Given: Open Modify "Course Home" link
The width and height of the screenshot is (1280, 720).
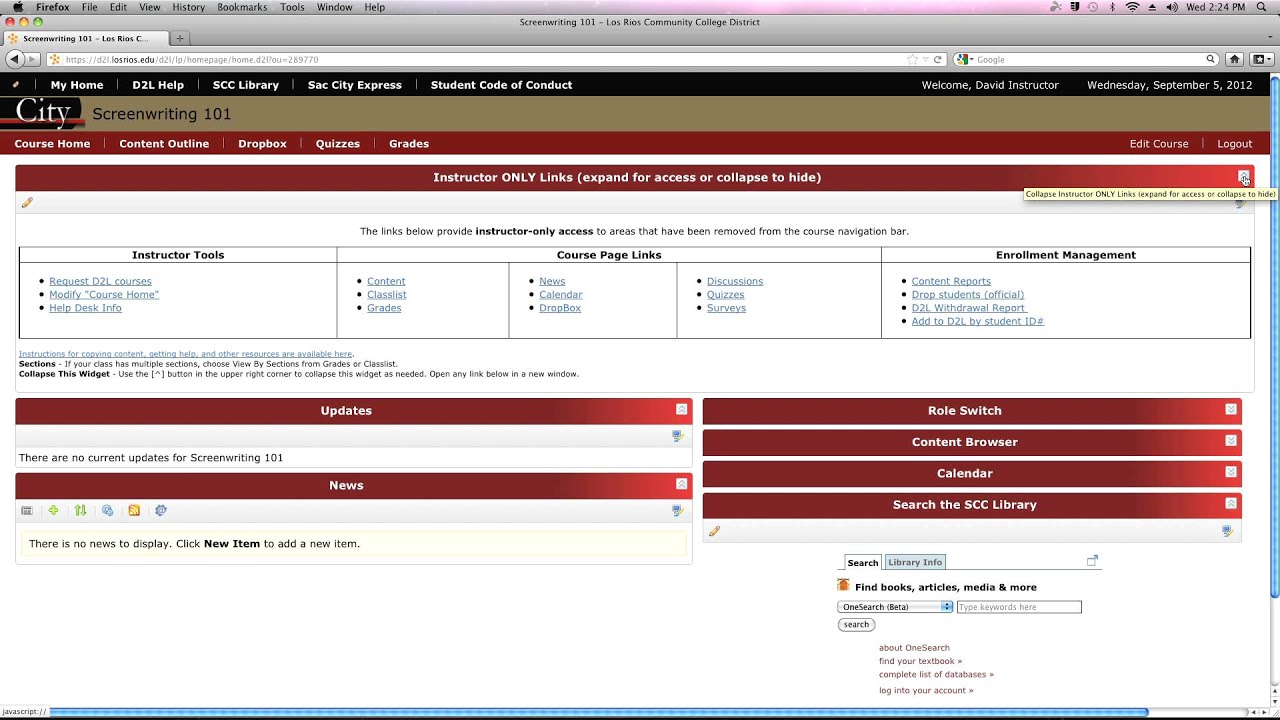Looking at the screenshot, I should (104, 295).
